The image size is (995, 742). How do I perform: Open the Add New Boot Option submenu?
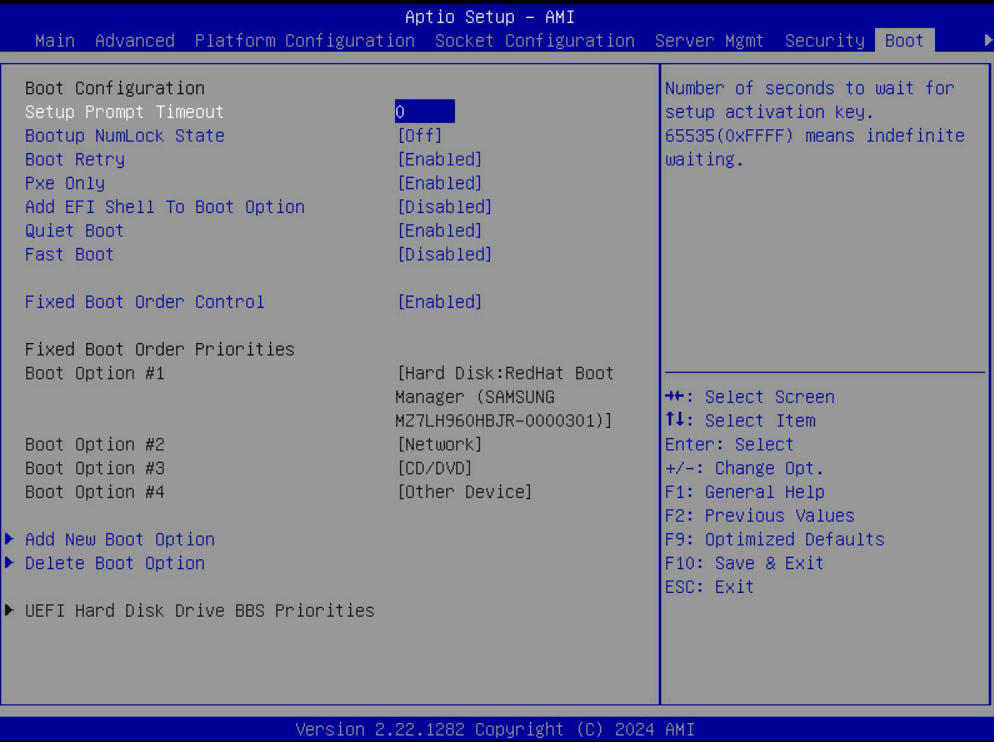tap(119, 540)
